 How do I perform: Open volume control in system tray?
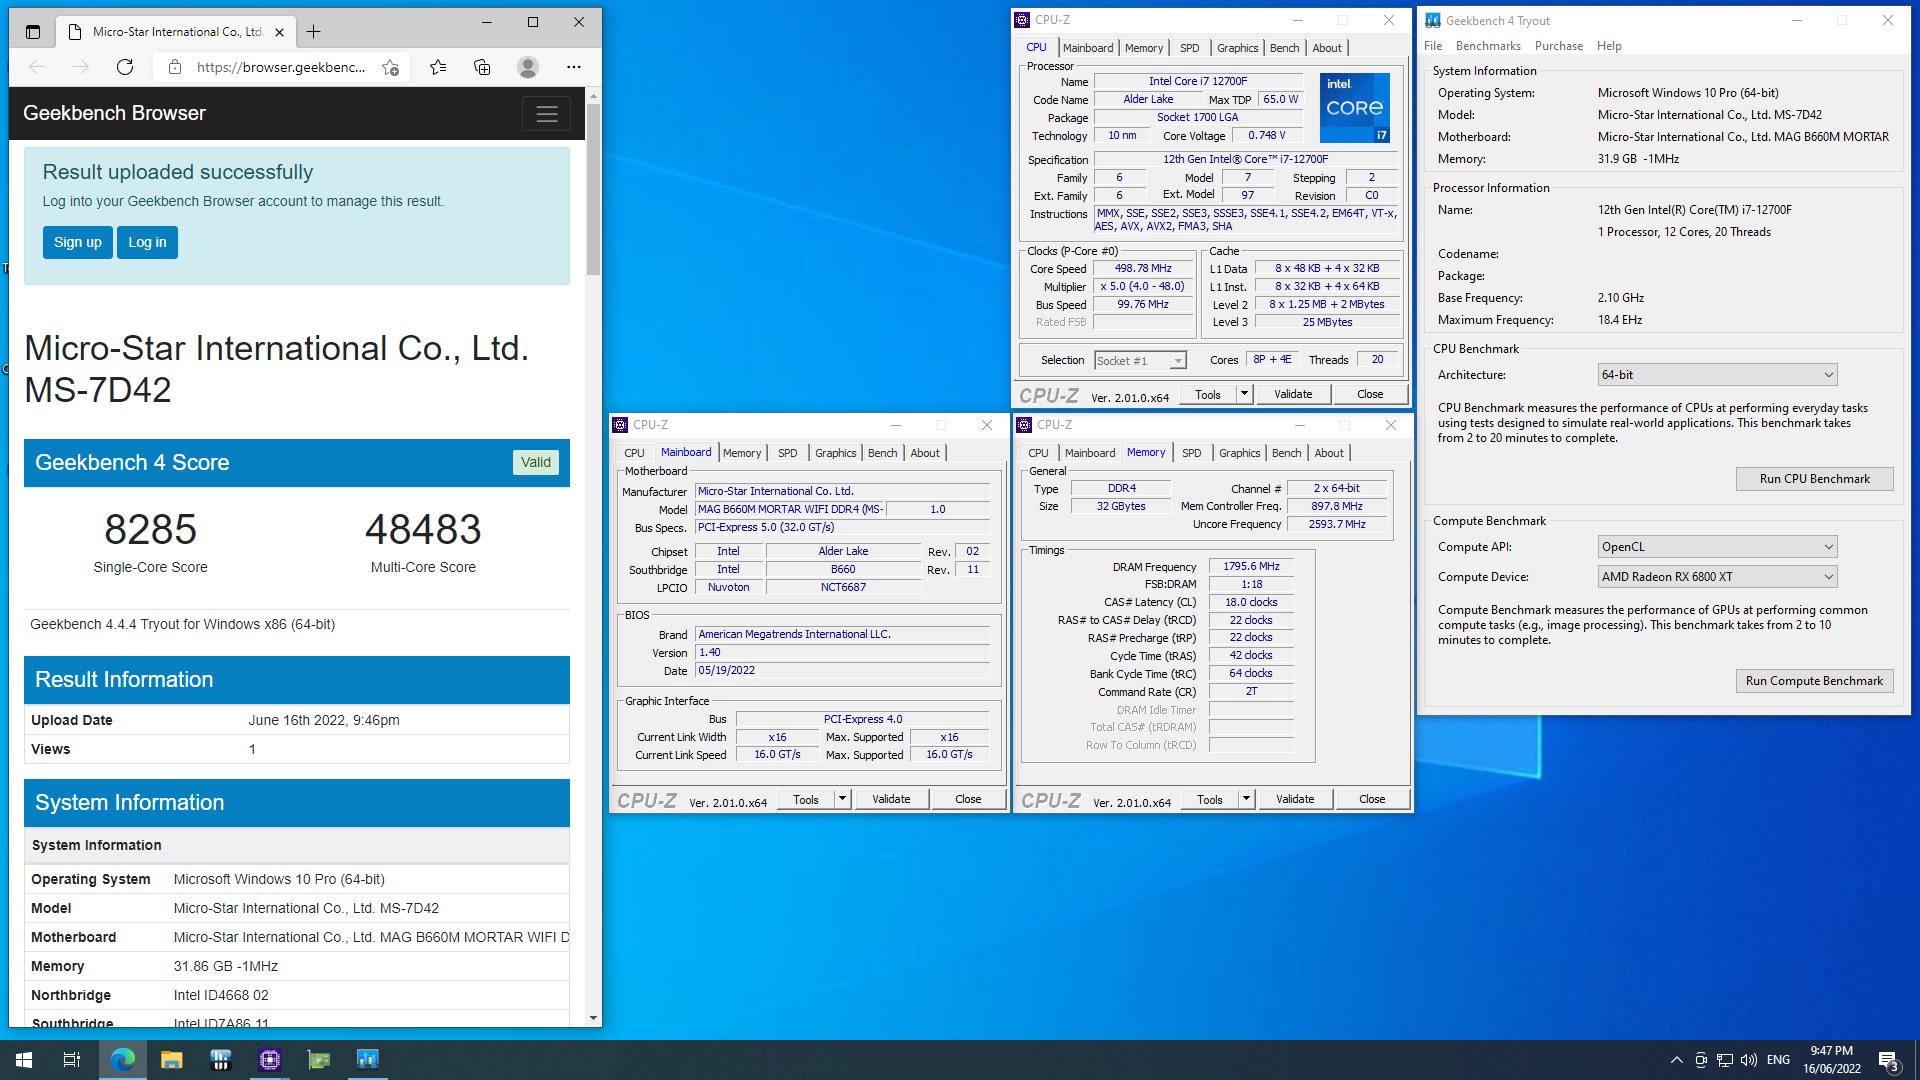1749,1060
